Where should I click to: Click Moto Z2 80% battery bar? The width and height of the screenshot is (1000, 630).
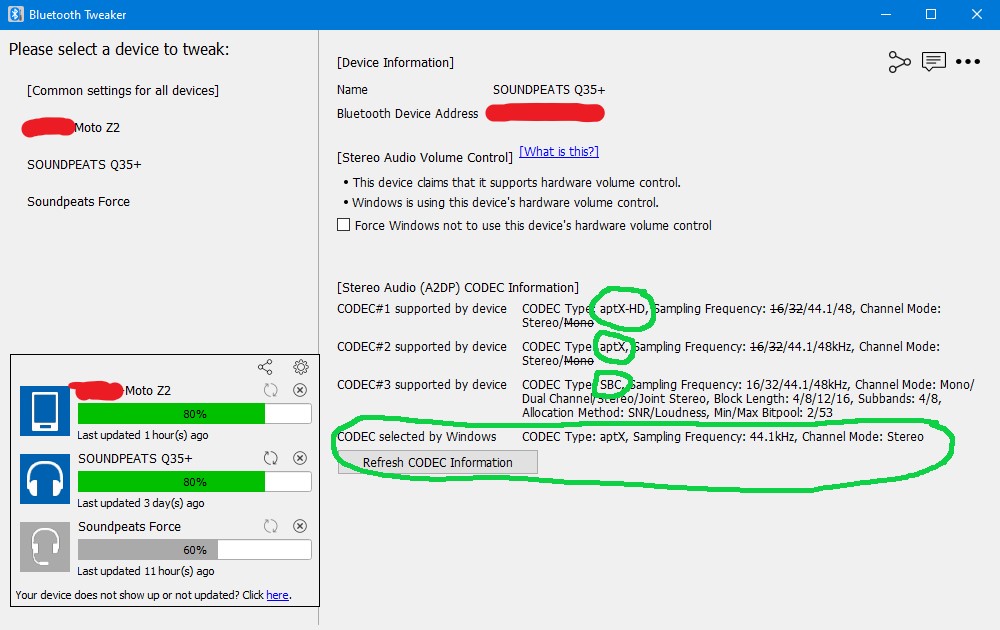(x=195, y=414)
